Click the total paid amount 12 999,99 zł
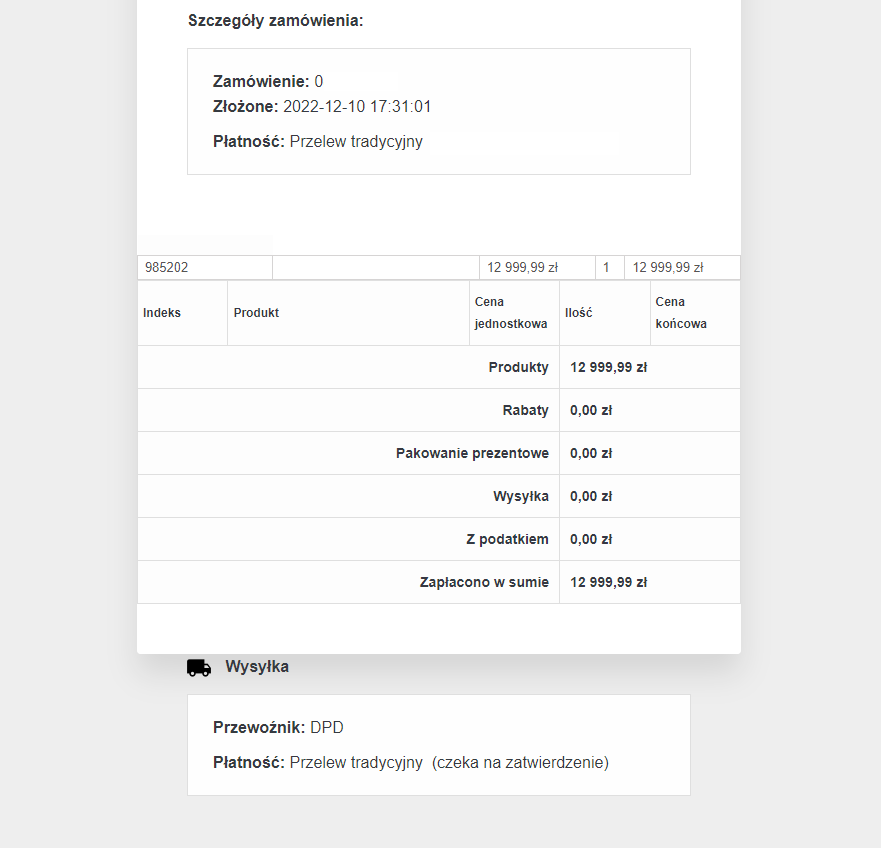Image resolution: width=881 pixels, height=848 pixels. 608,582
